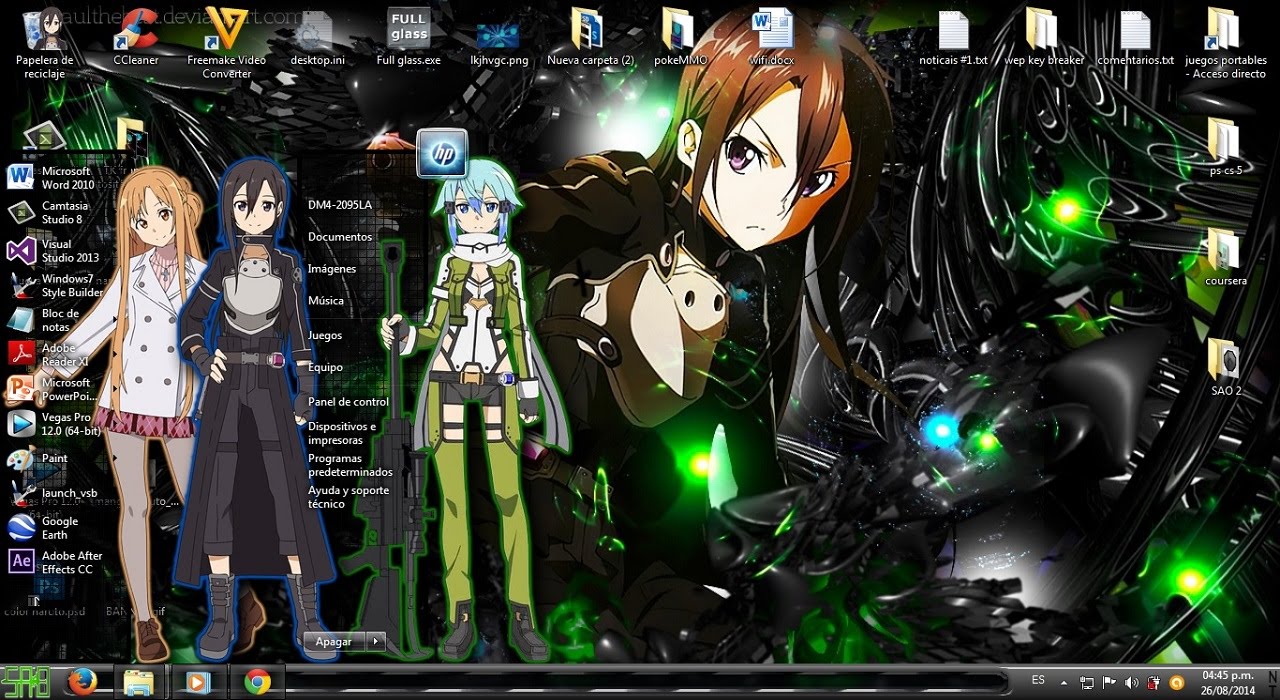Open Windows Explorer from the taskbar
1280x700 pixels.
click(138, 682)
